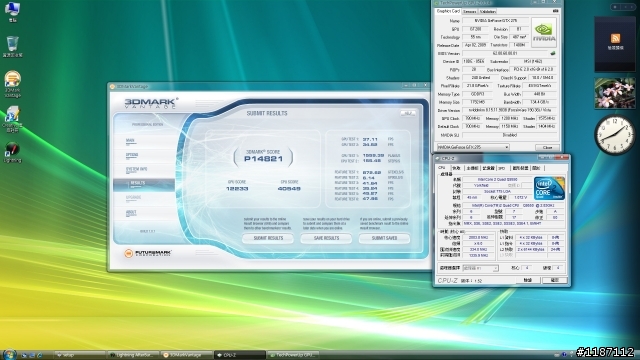Switch to 3DMarkVantage taskbar button

(186, 355)
